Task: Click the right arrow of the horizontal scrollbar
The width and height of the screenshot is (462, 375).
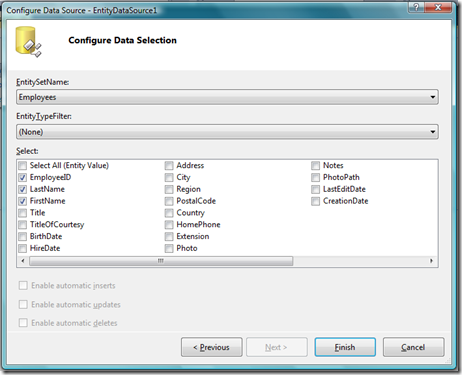Action: click(432, 261)
